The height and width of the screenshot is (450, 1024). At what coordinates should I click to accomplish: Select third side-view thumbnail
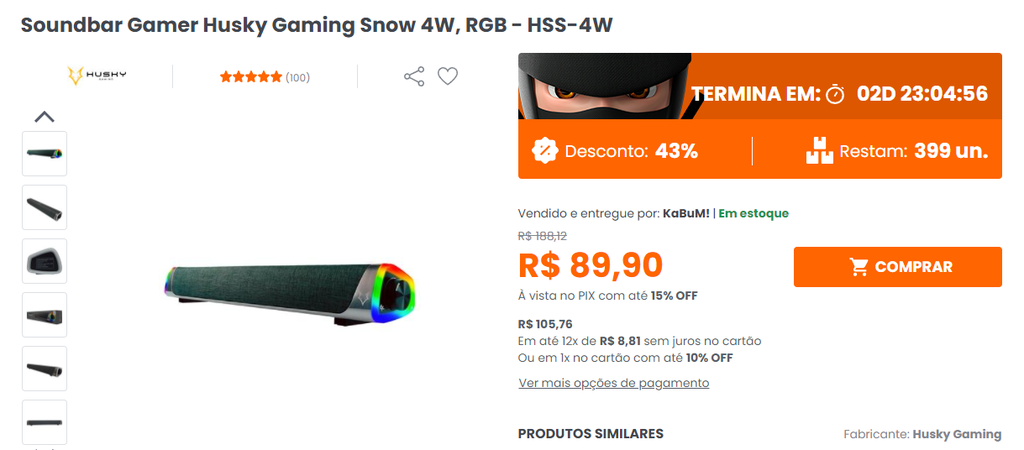44,261
